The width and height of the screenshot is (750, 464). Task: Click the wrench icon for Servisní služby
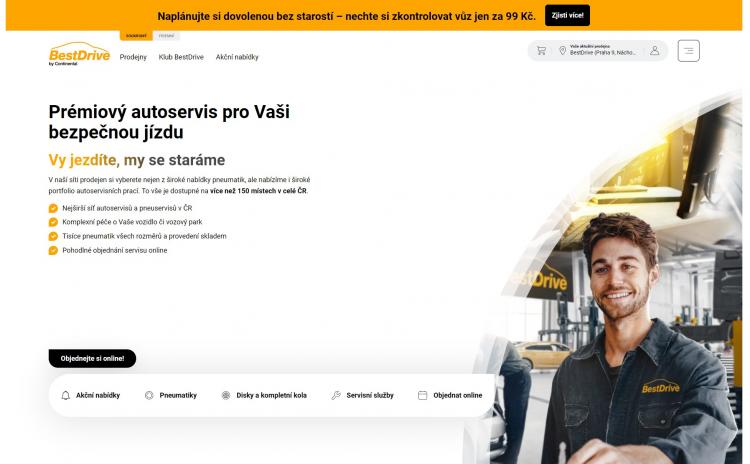pos(336,395)
